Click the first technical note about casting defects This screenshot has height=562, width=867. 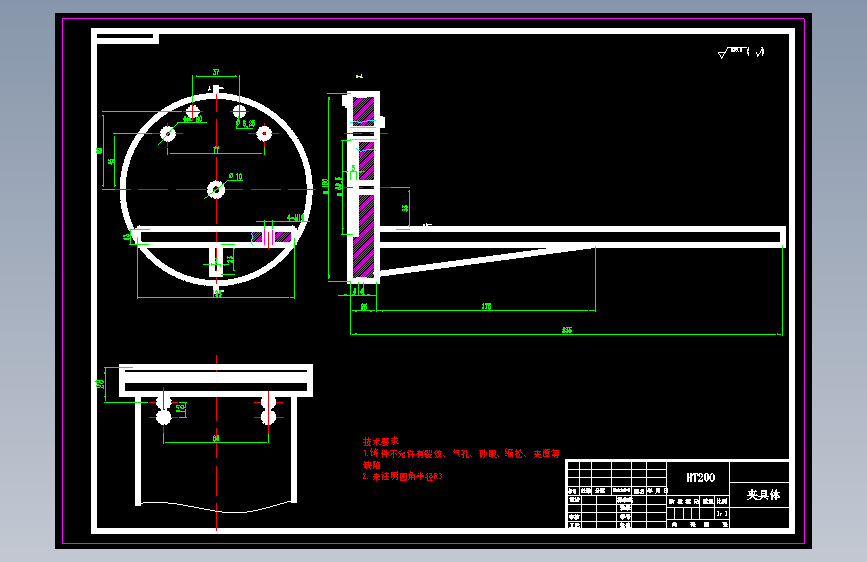pyautogui.click(x=461, y=454)
